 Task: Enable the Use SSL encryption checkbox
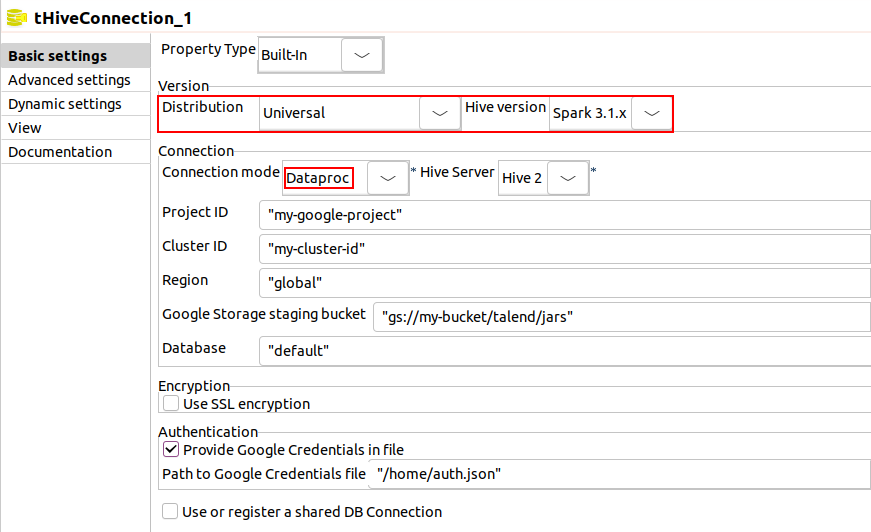(171, 404)
